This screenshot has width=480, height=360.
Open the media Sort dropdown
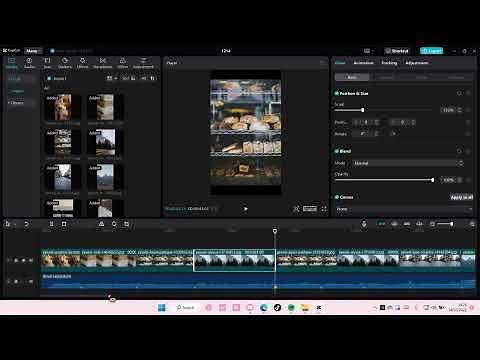pos(128,78)
